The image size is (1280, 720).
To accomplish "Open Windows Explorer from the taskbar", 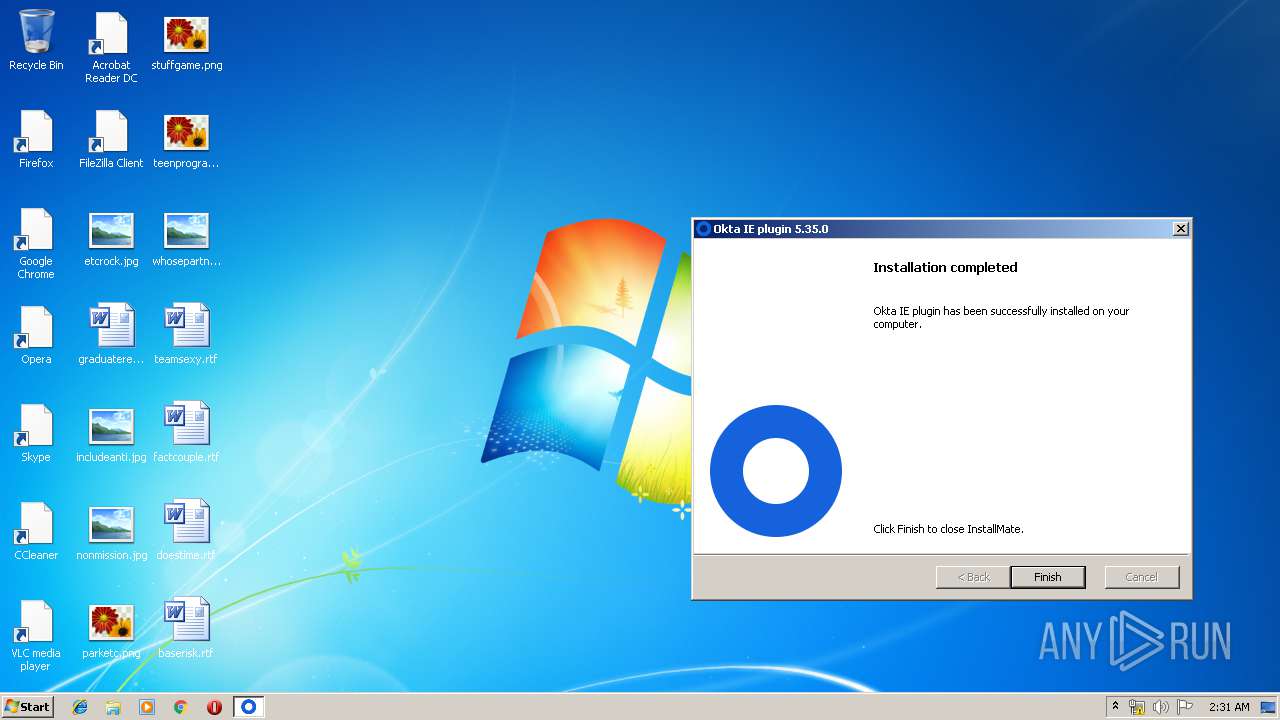I will pos(113,707).
